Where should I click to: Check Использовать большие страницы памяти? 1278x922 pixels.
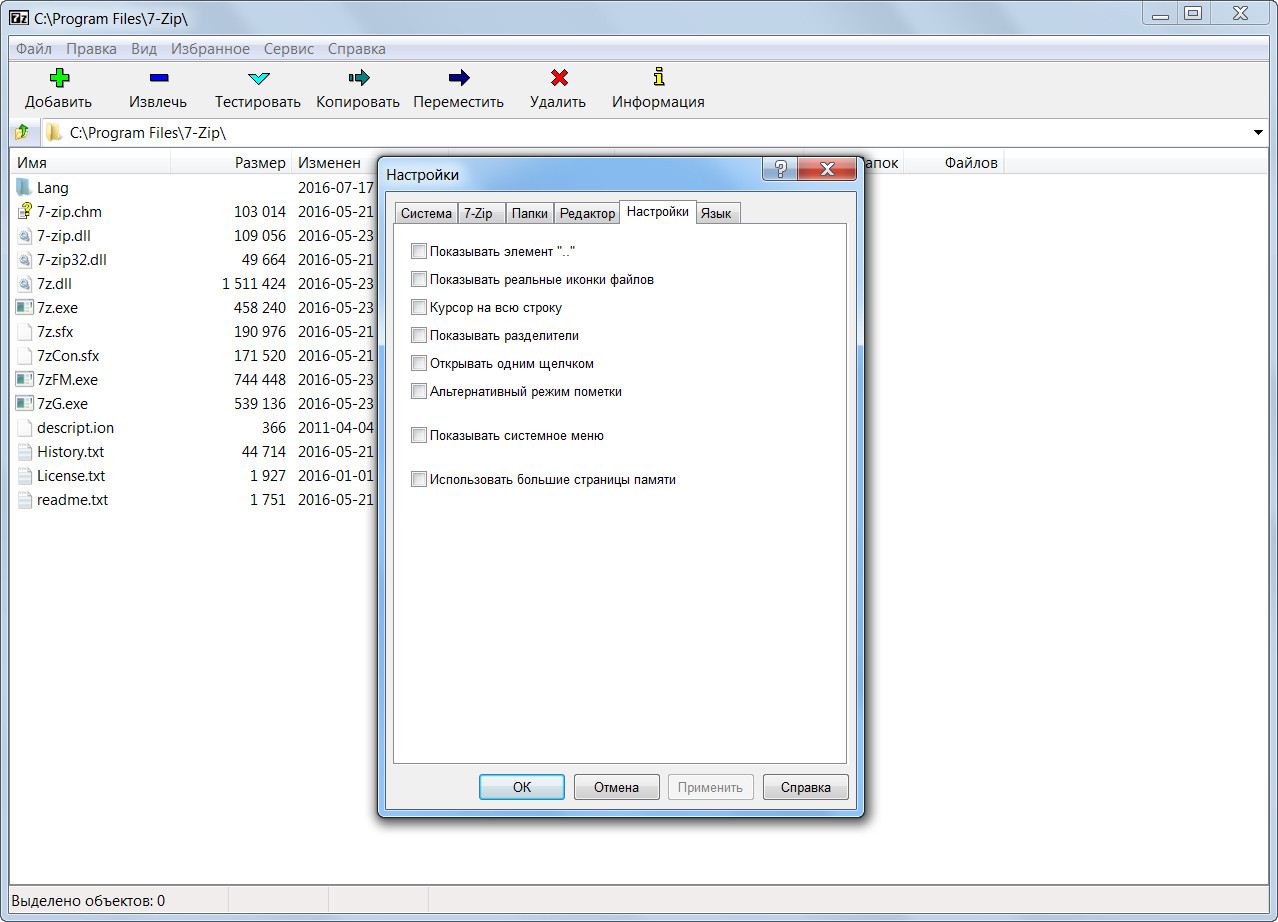click(419, 479)
